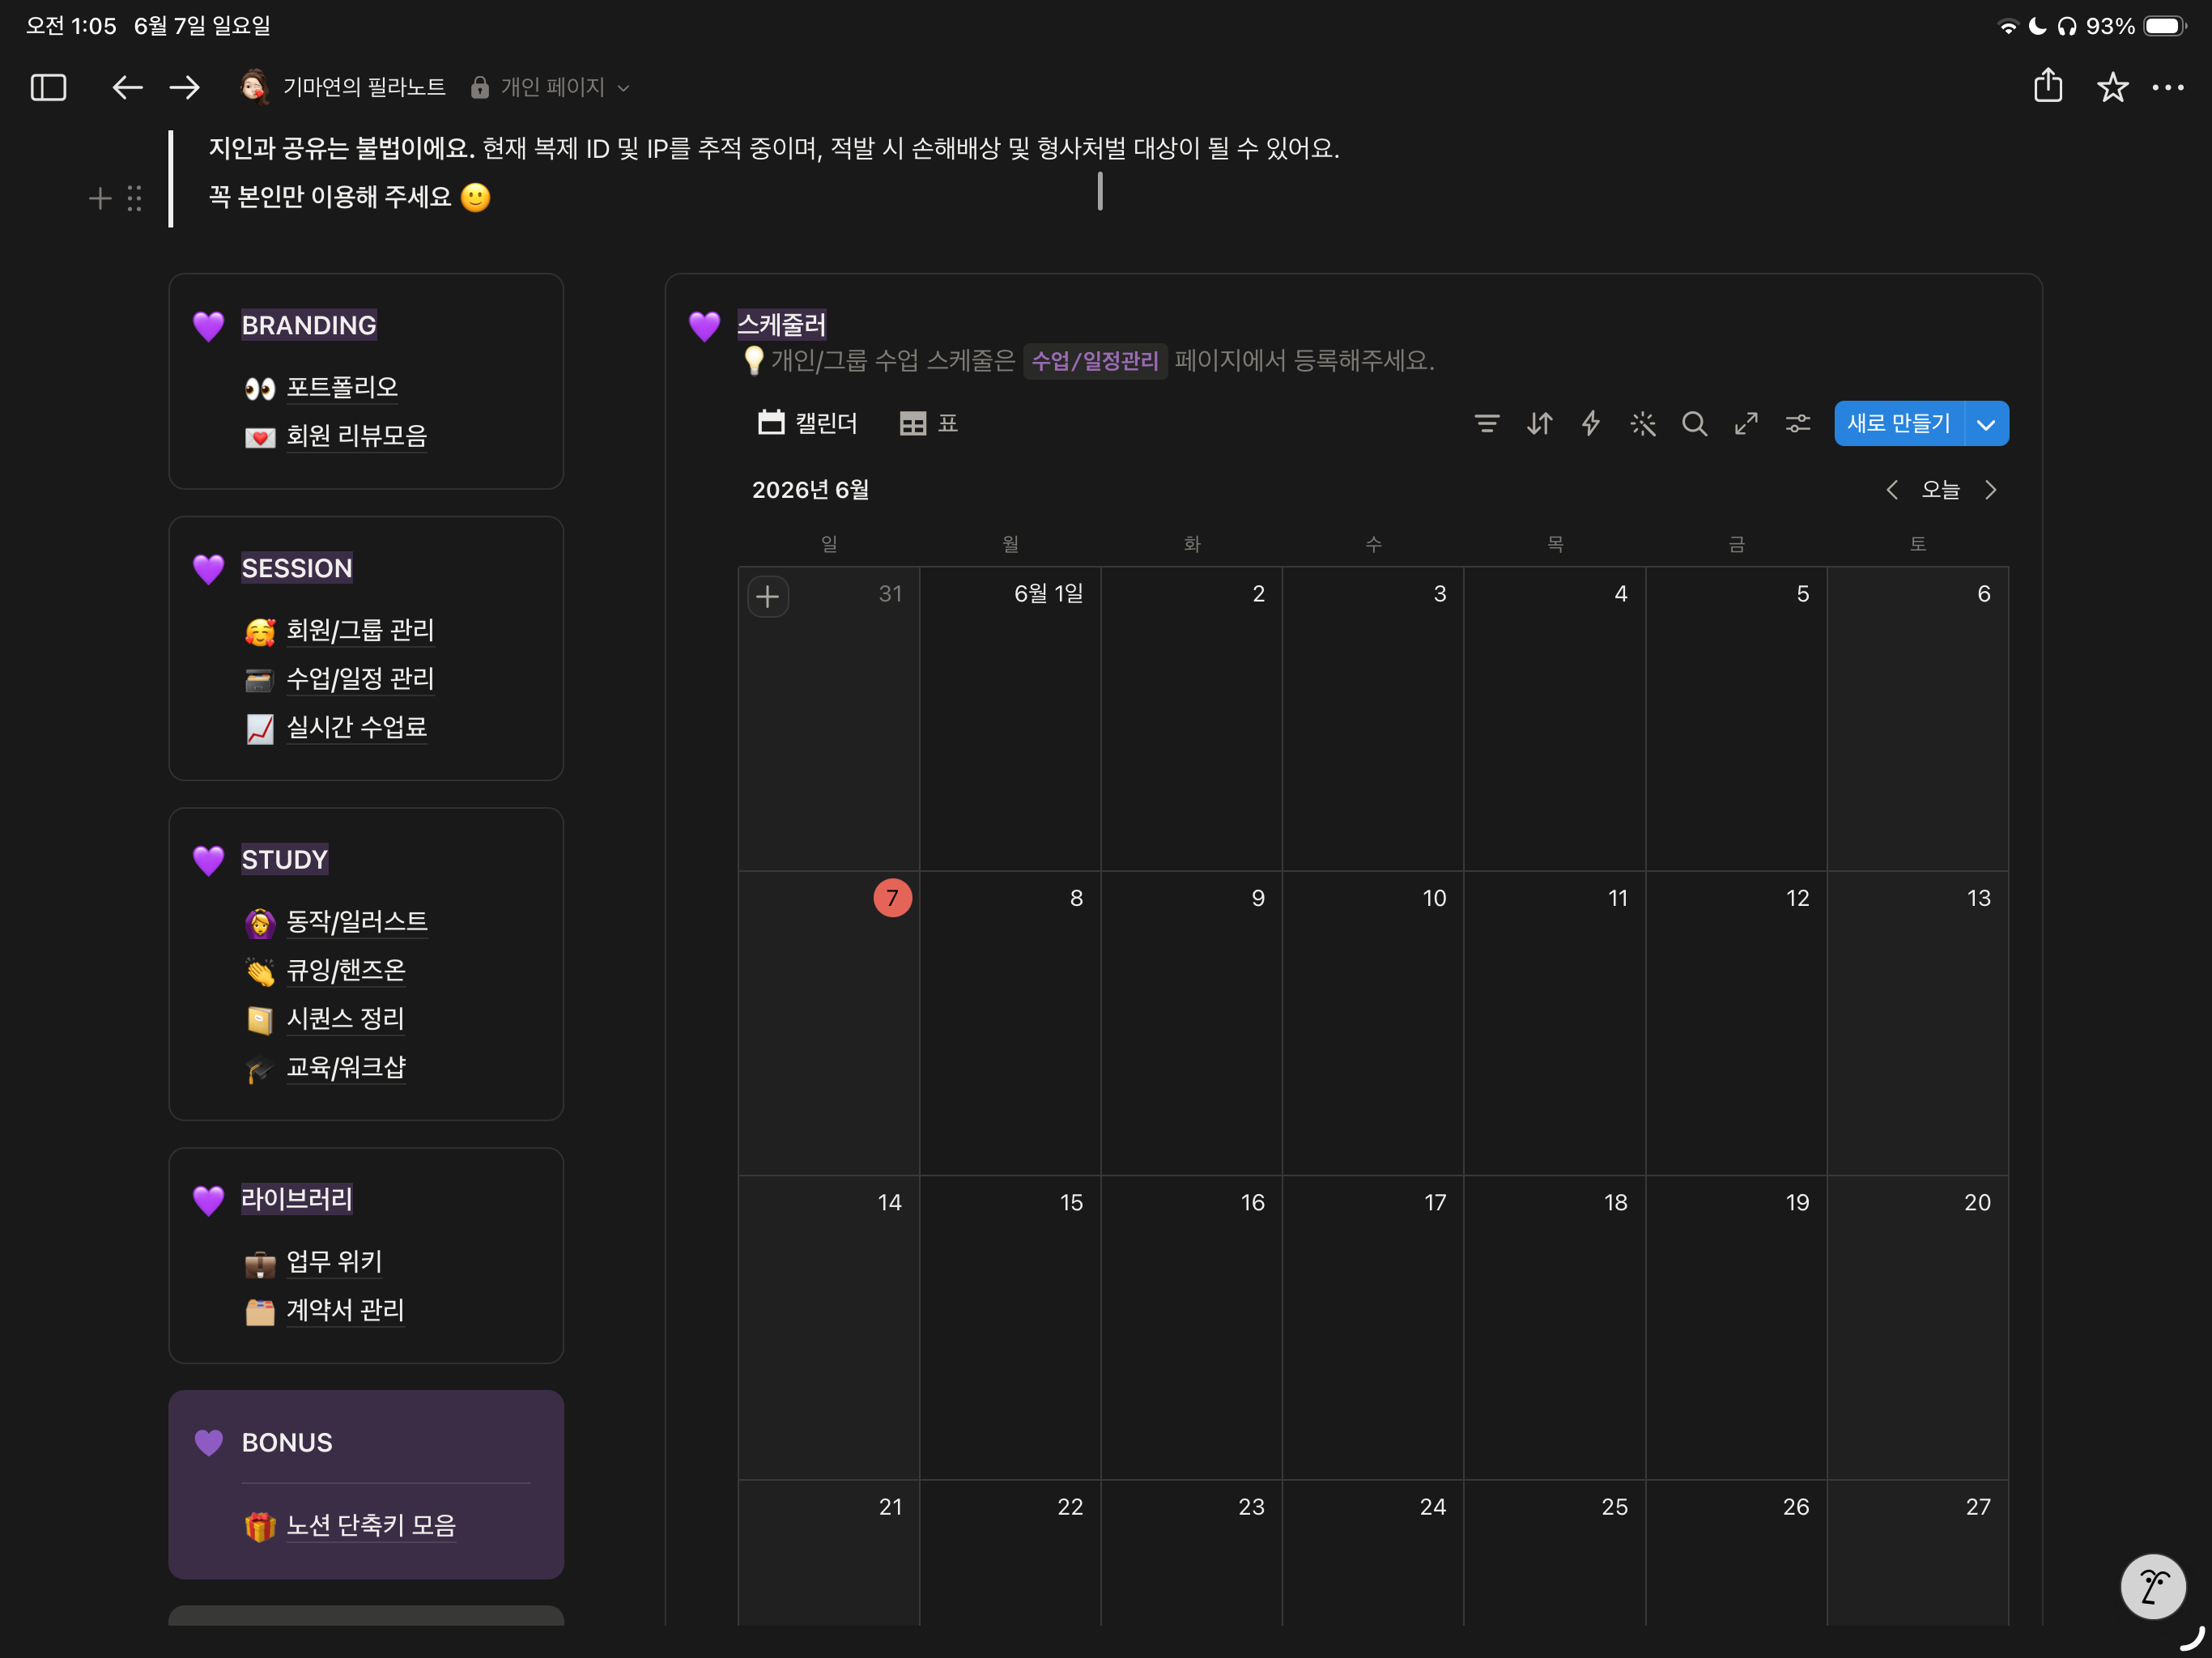Switch to the 캘린더 view tab
Image resolution: width=2212 pixels, height=1658 pixels.
(x=807, y=424)
